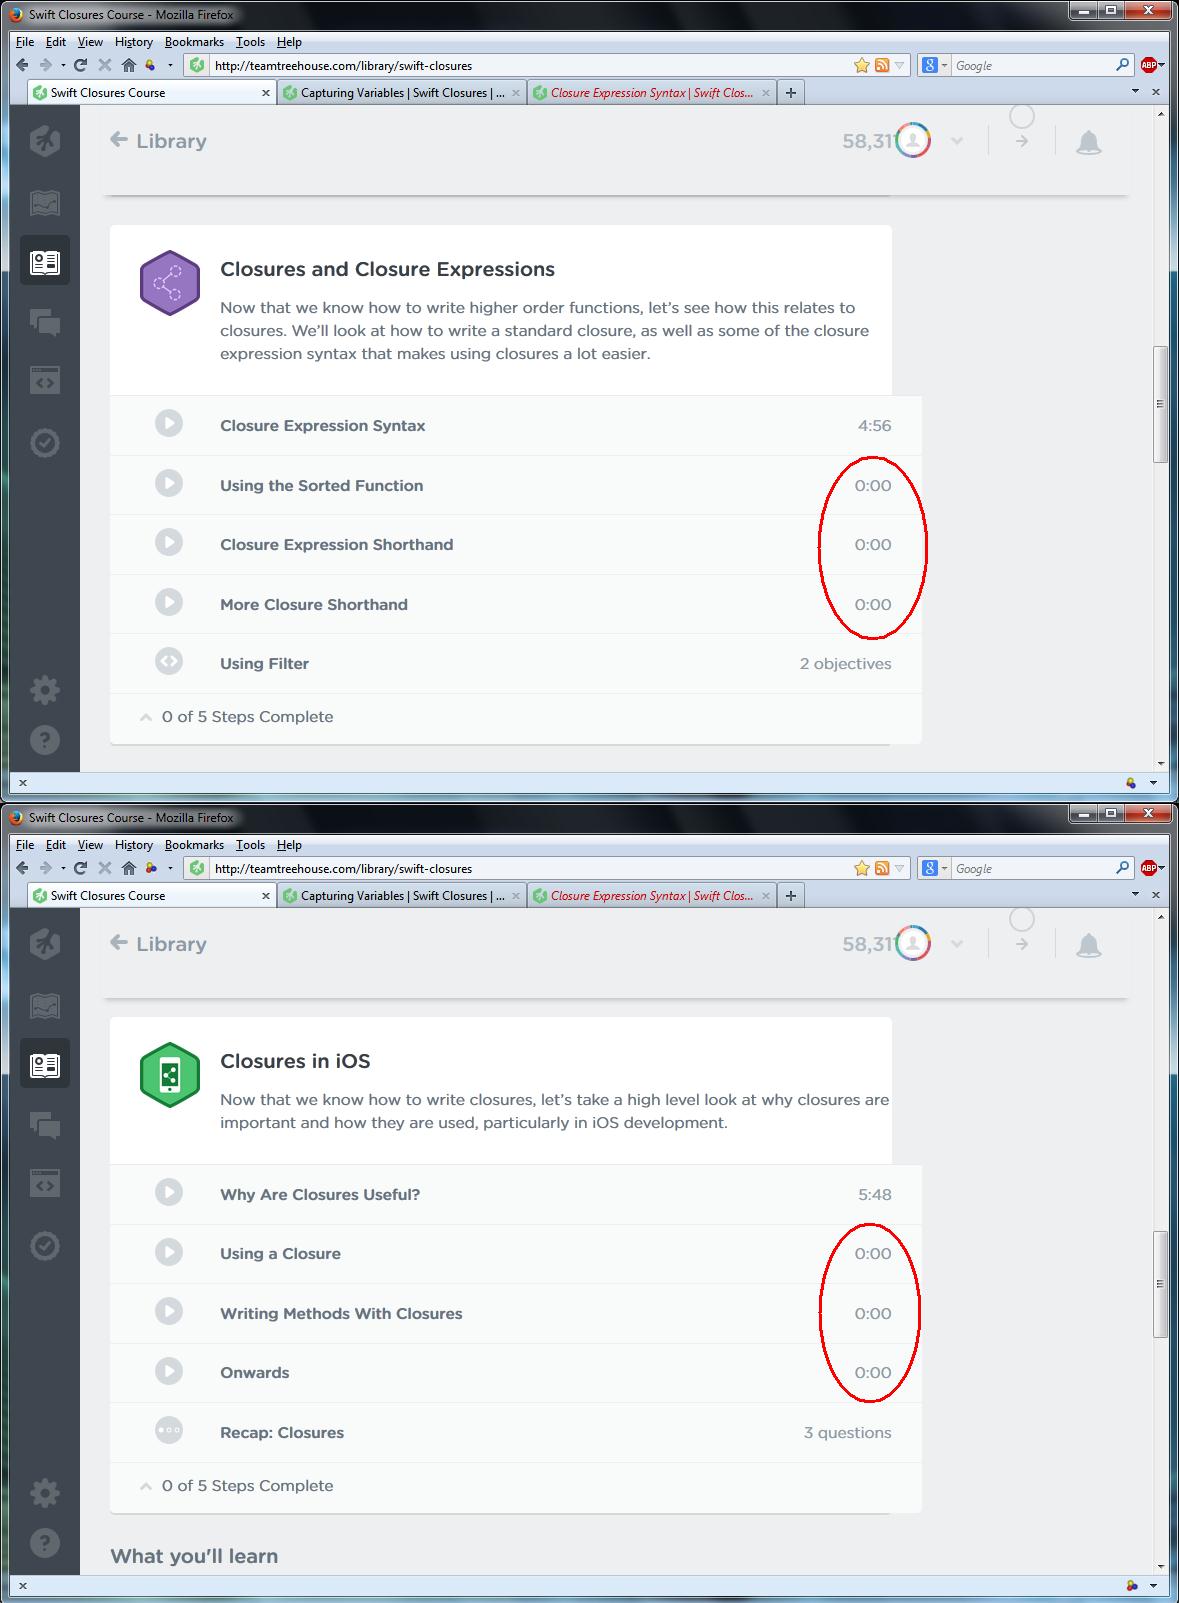Click the green Closures in iOS badge
Viewport: 1179px width, 1603px height.
pyautogui.click(x=169, y=1075)
